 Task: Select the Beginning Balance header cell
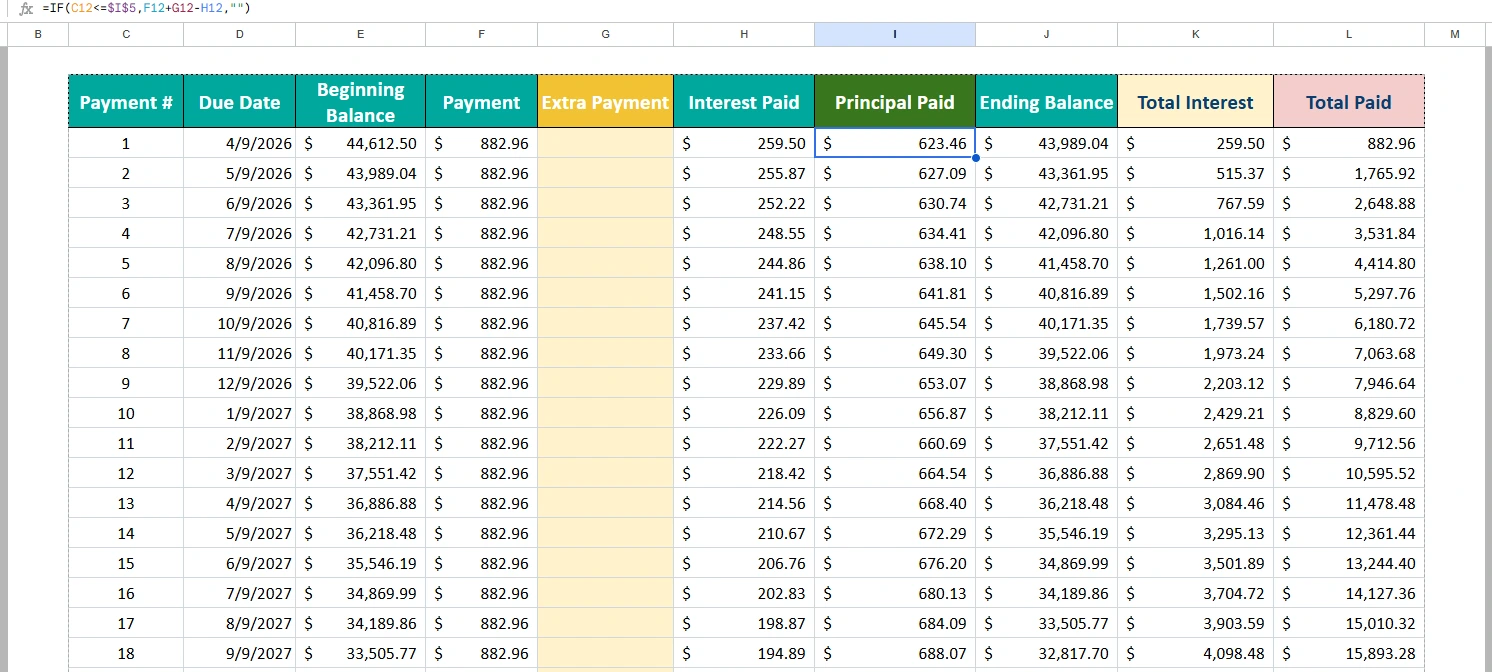360,101
